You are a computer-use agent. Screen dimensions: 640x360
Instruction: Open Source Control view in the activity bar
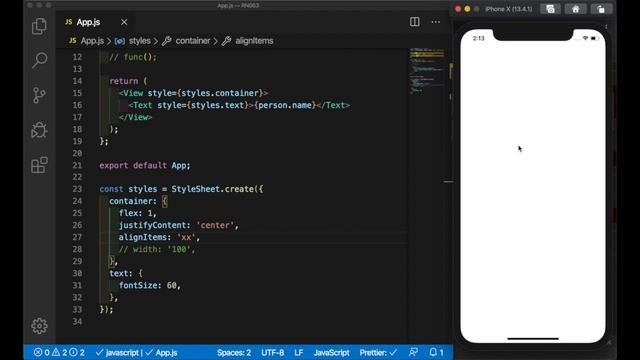39,95
